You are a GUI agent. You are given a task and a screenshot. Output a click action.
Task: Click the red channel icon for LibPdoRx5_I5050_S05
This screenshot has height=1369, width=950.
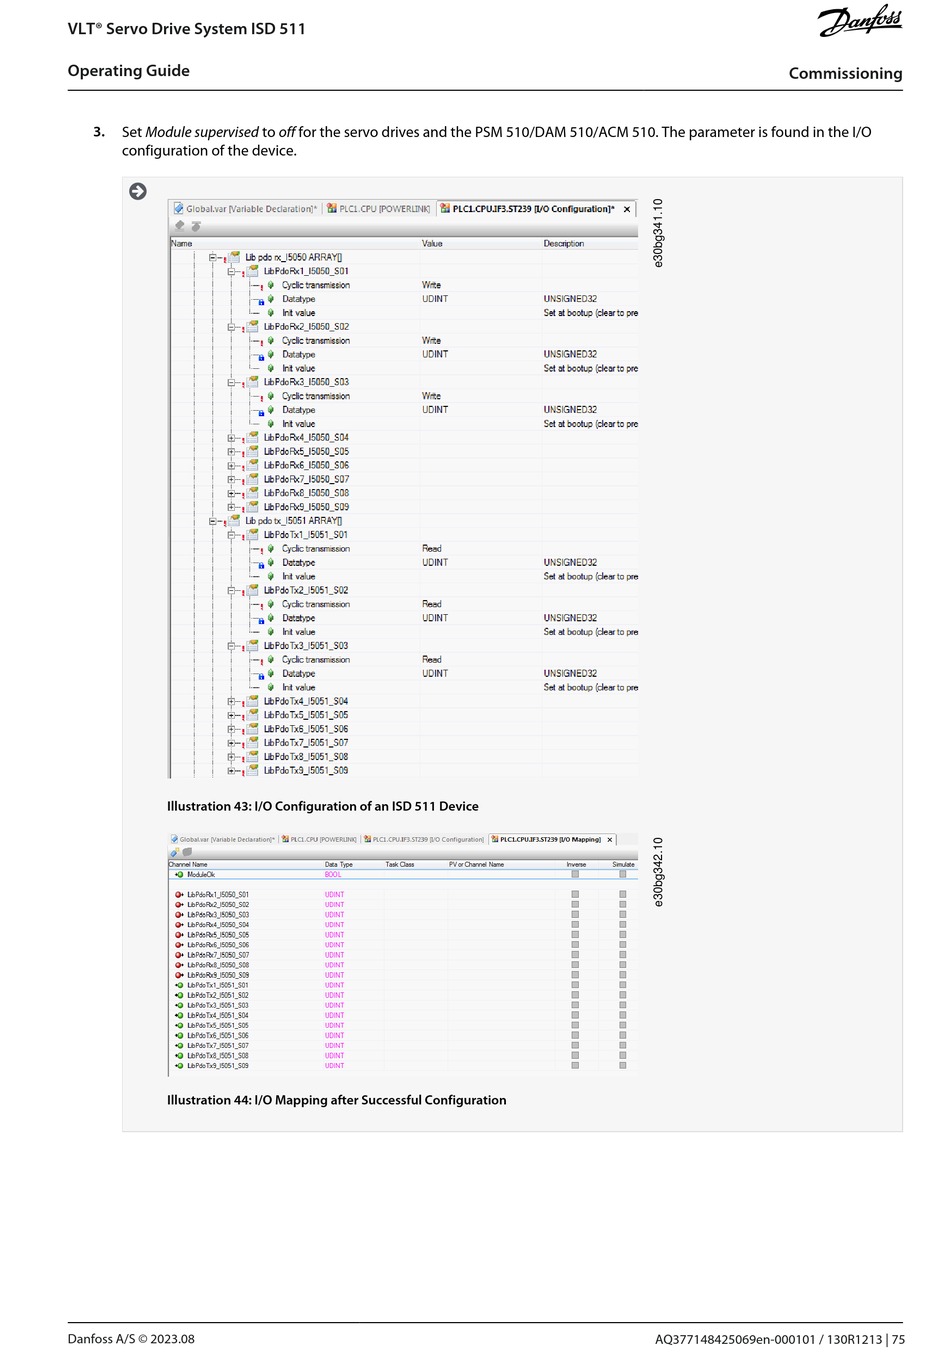[179, 935]
